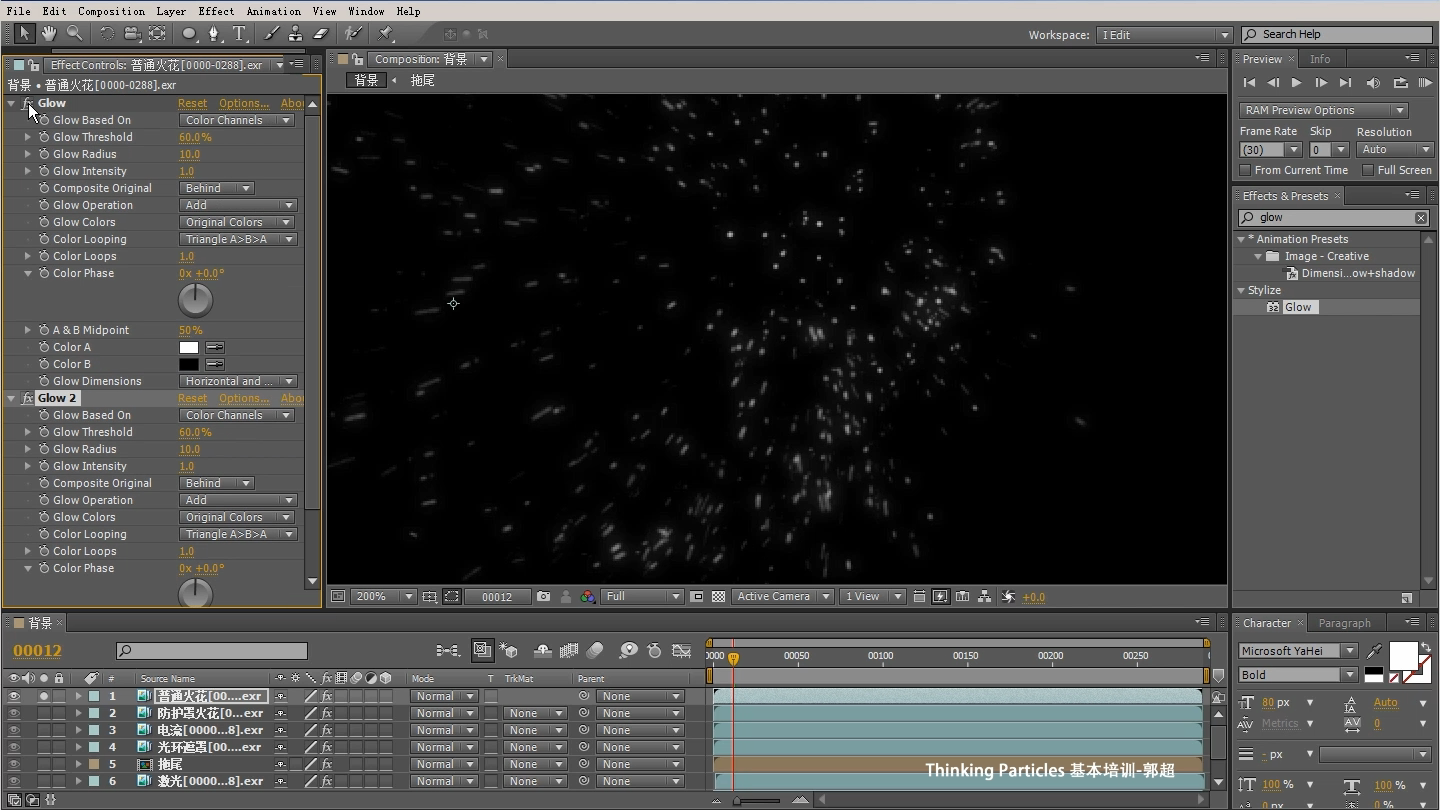The width and height of the screenshot is (1440, 810).
Task: Switch to the Paragraph tab
Action: [x=1344, y=623]
